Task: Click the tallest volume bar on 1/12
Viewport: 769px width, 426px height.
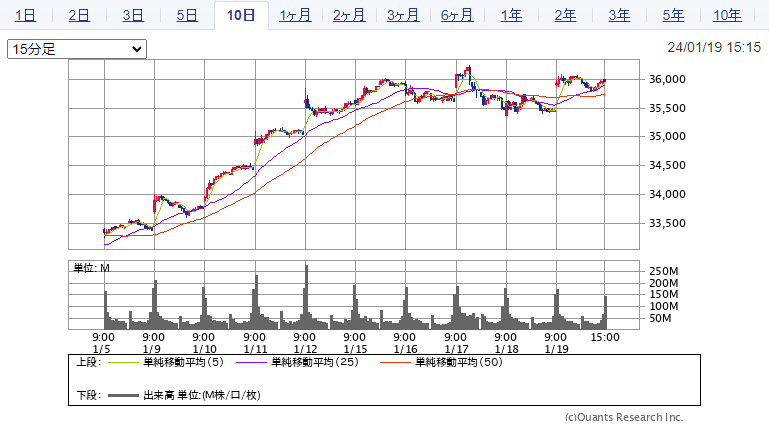Action: point(307,297)
